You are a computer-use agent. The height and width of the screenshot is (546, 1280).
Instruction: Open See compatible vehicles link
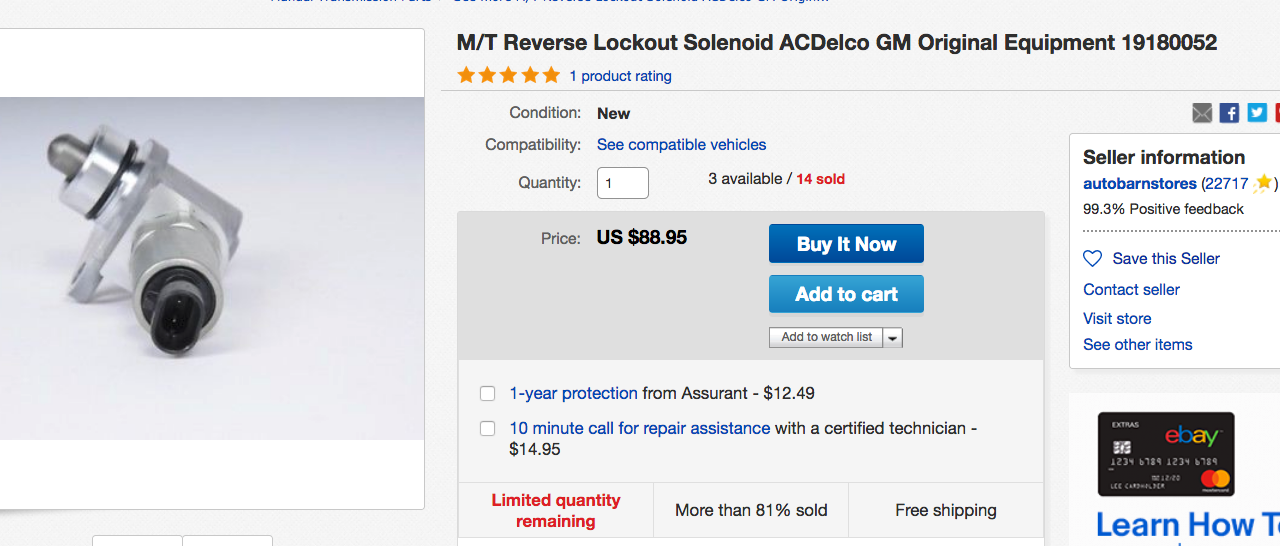click(x=681, y=145)
